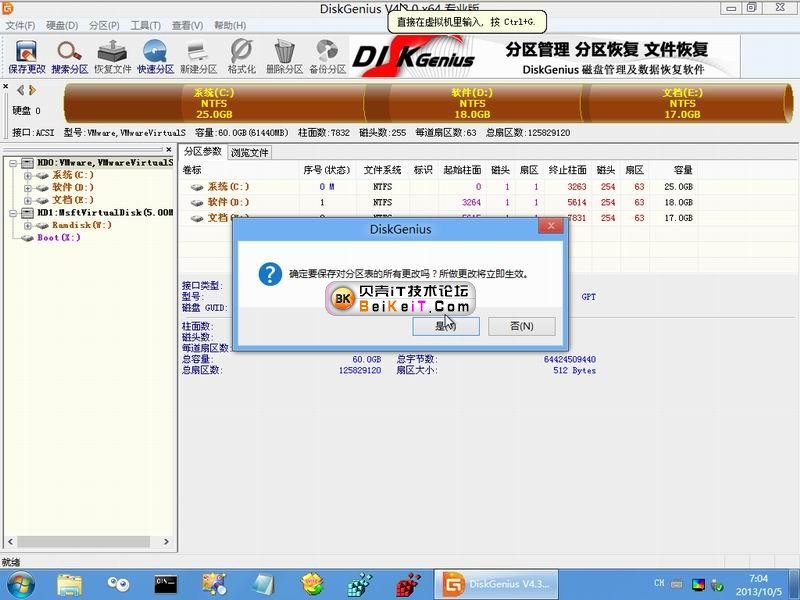Image resolution: width=800 pixels, height=600 pixels.
Task: Open the 分区(P) menu
Action: coord(104,26)
